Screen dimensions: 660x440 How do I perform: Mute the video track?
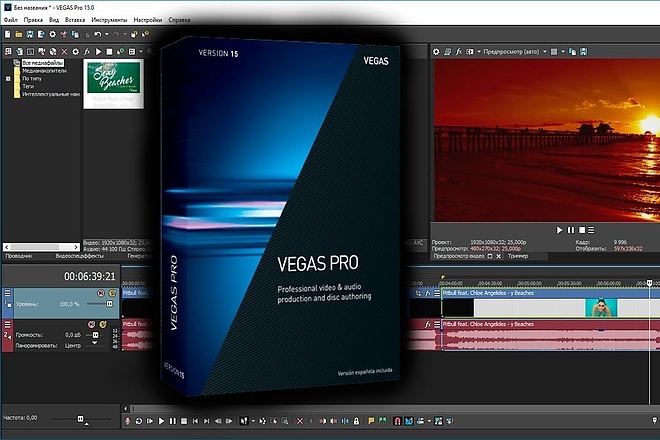(x=101, y=293)
